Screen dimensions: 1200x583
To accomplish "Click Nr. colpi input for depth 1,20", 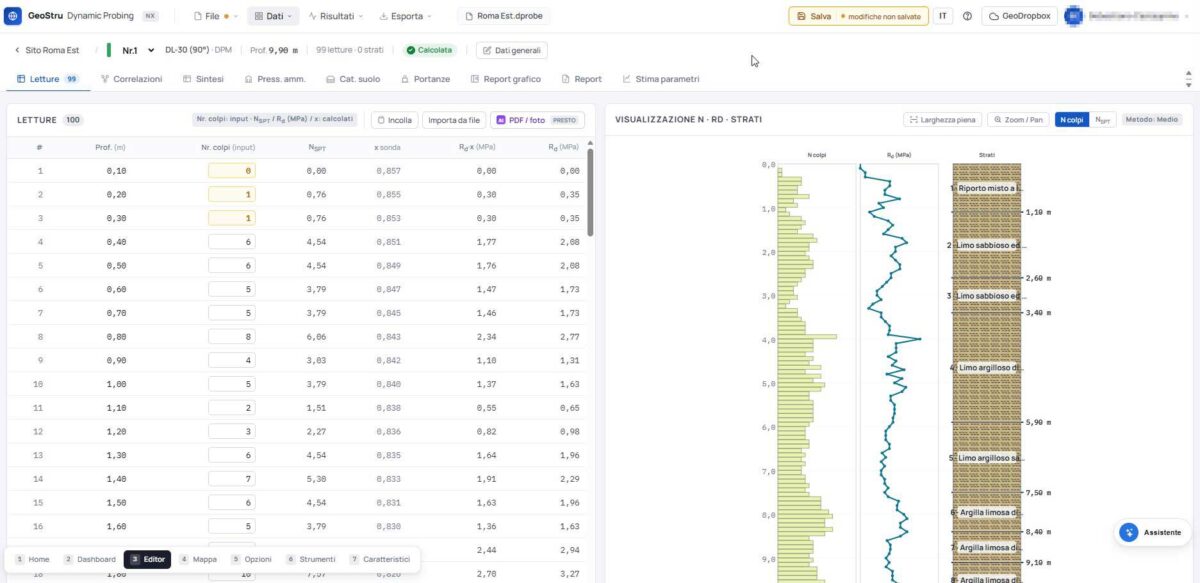I will tap(231, 432).
